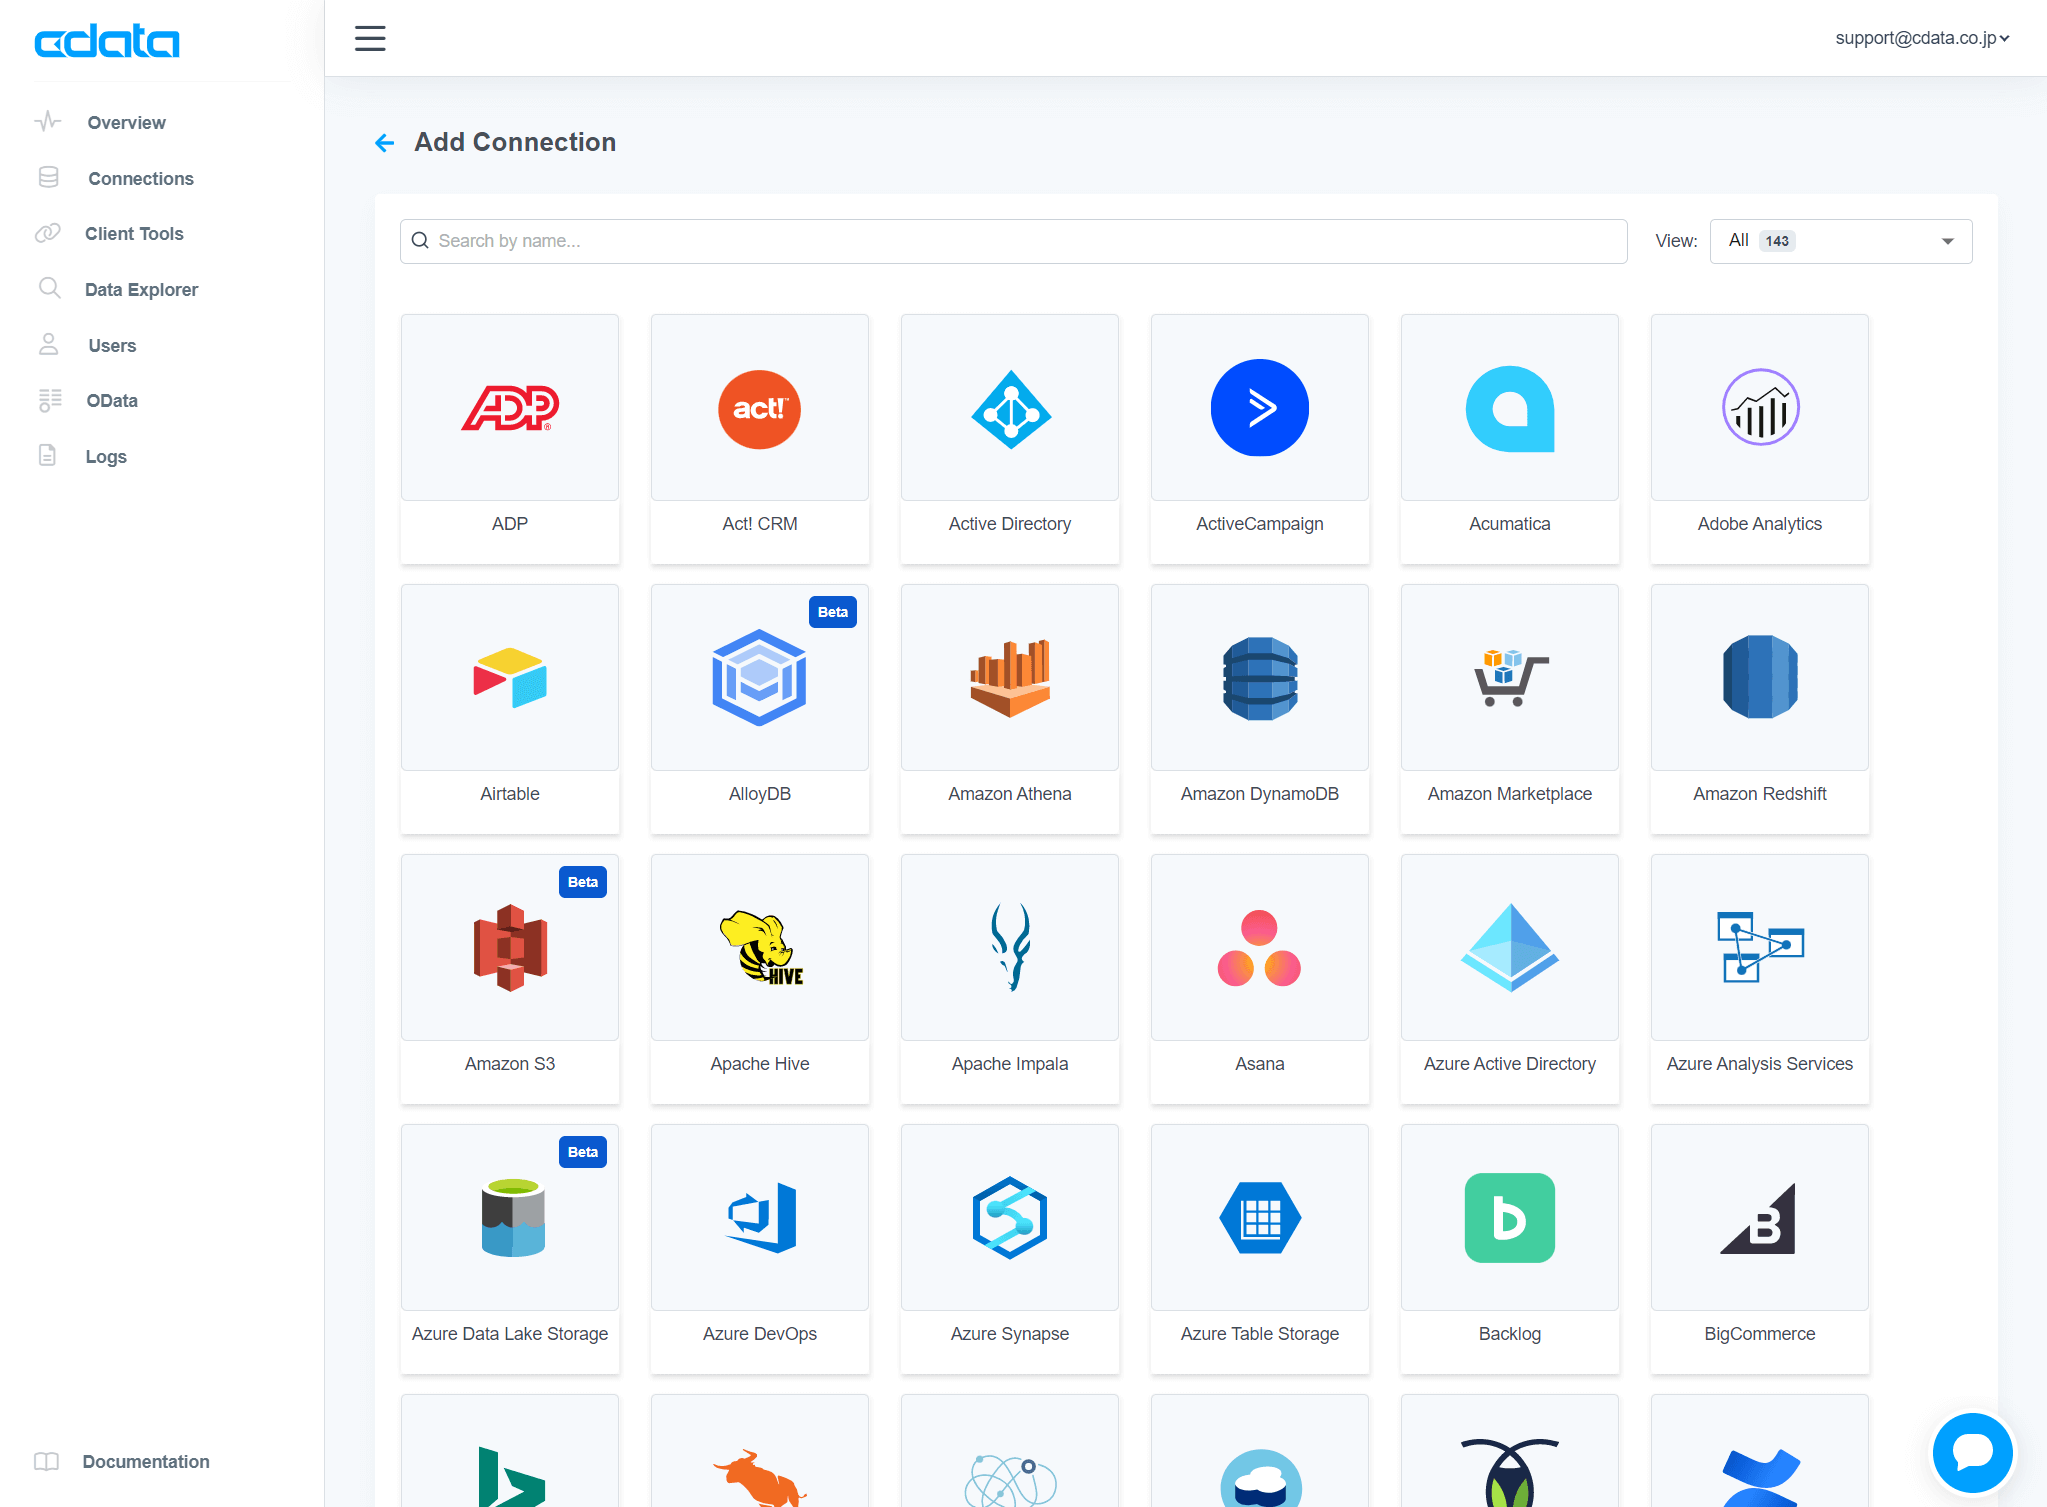This screenshot has height=1507, width=2047.
Task: Open the chat support bubble
Action: [1971, 1451]
